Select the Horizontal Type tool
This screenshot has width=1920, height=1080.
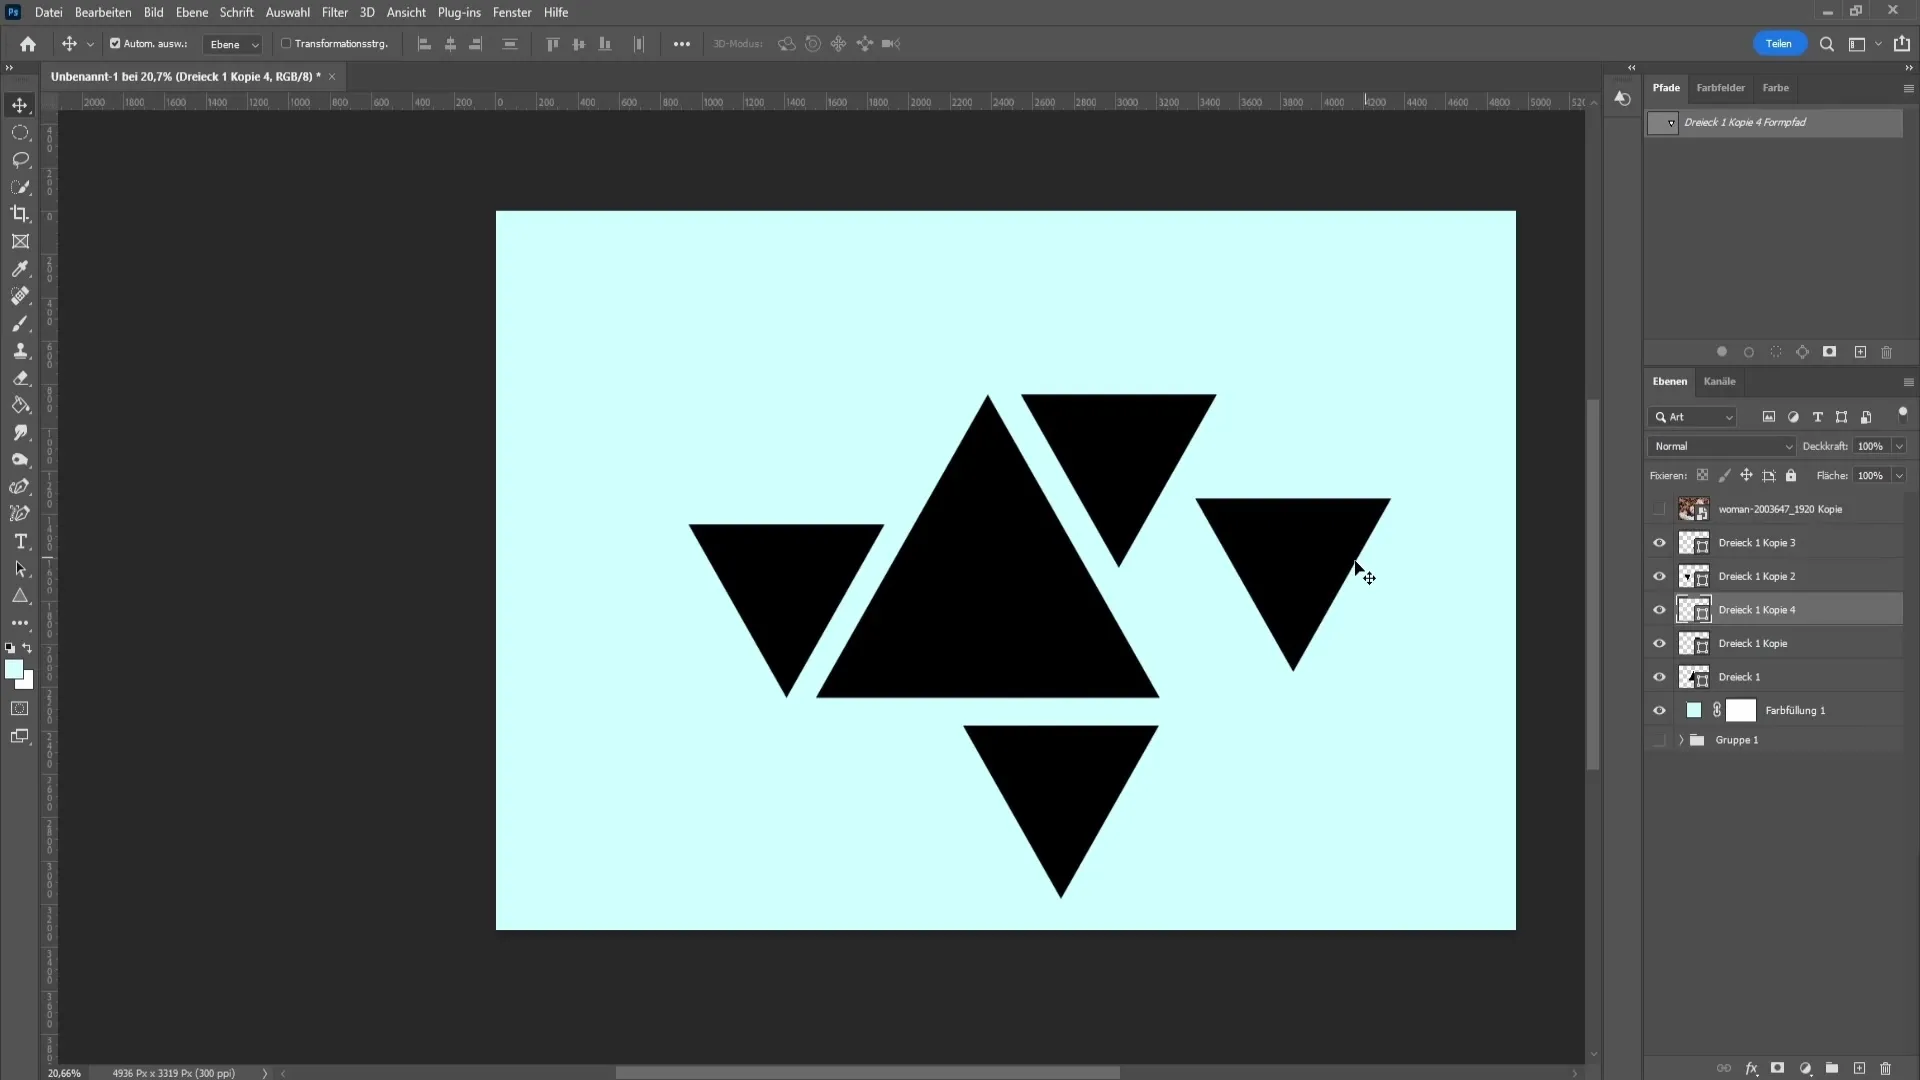[20, 541]
